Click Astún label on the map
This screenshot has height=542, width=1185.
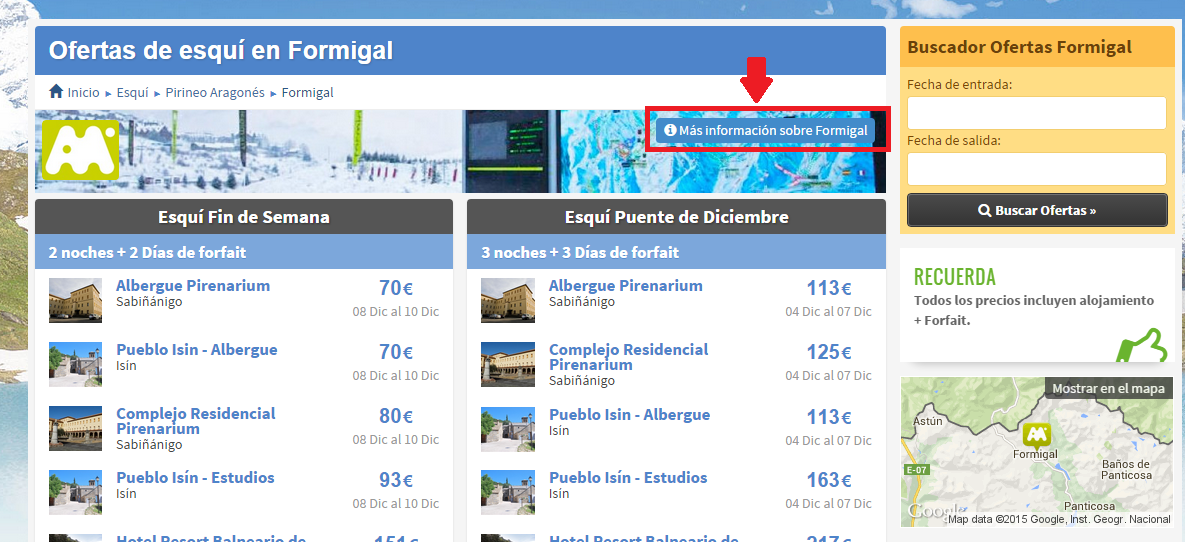(929, 421)
